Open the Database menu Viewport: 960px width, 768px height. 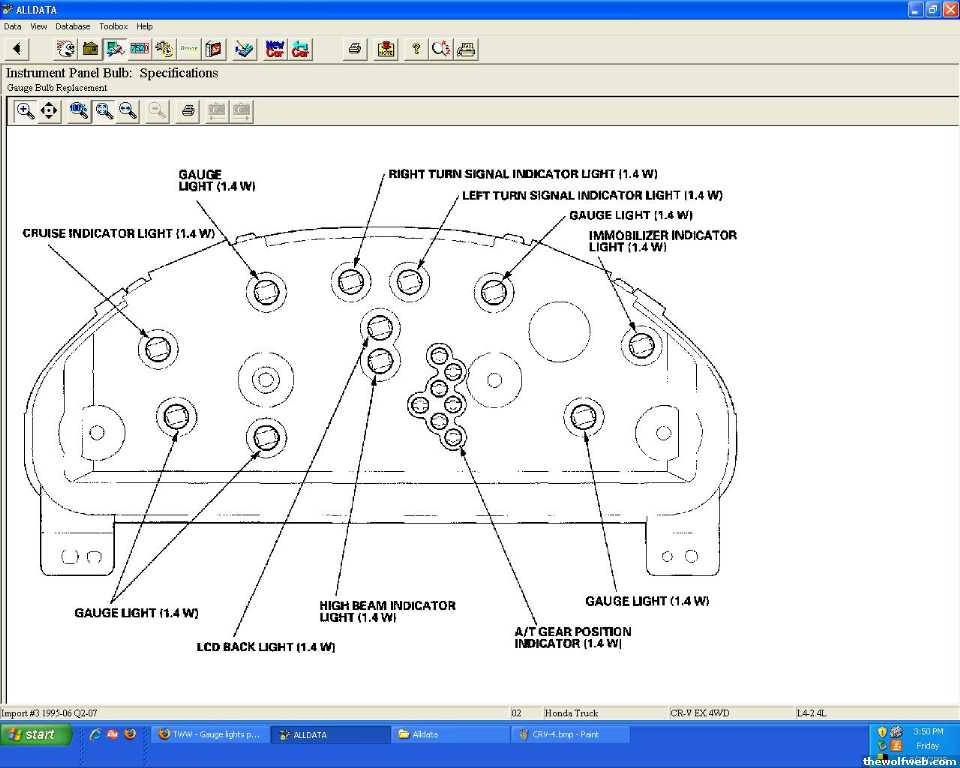pos(72,26)
